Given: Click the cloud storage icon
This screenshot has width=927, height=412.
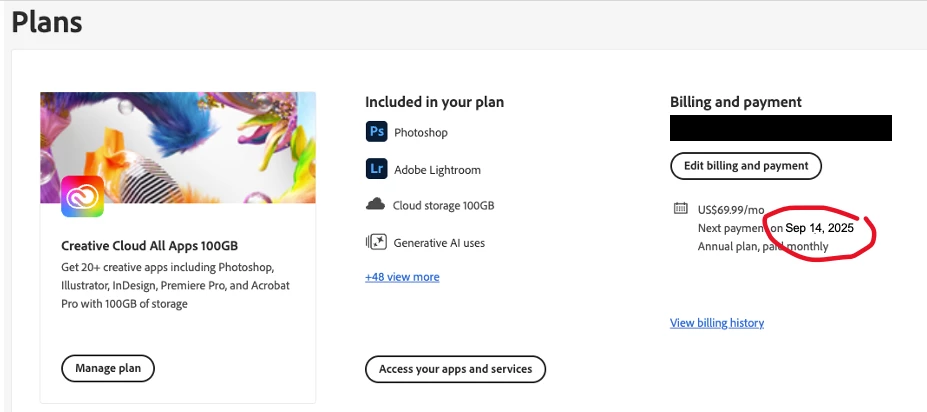Looking at the screenshot, I should 375,205.
